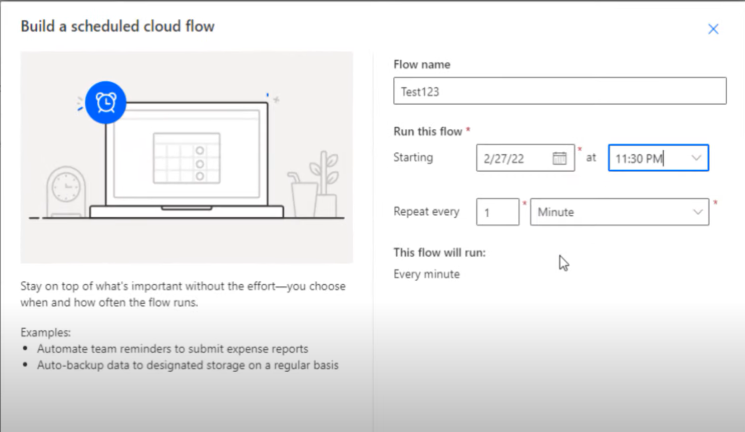Image resolution: width=745 pixels, height=432 pixels.
Task: Click the blue alarm clock icon
Action: tap(105, 102)
